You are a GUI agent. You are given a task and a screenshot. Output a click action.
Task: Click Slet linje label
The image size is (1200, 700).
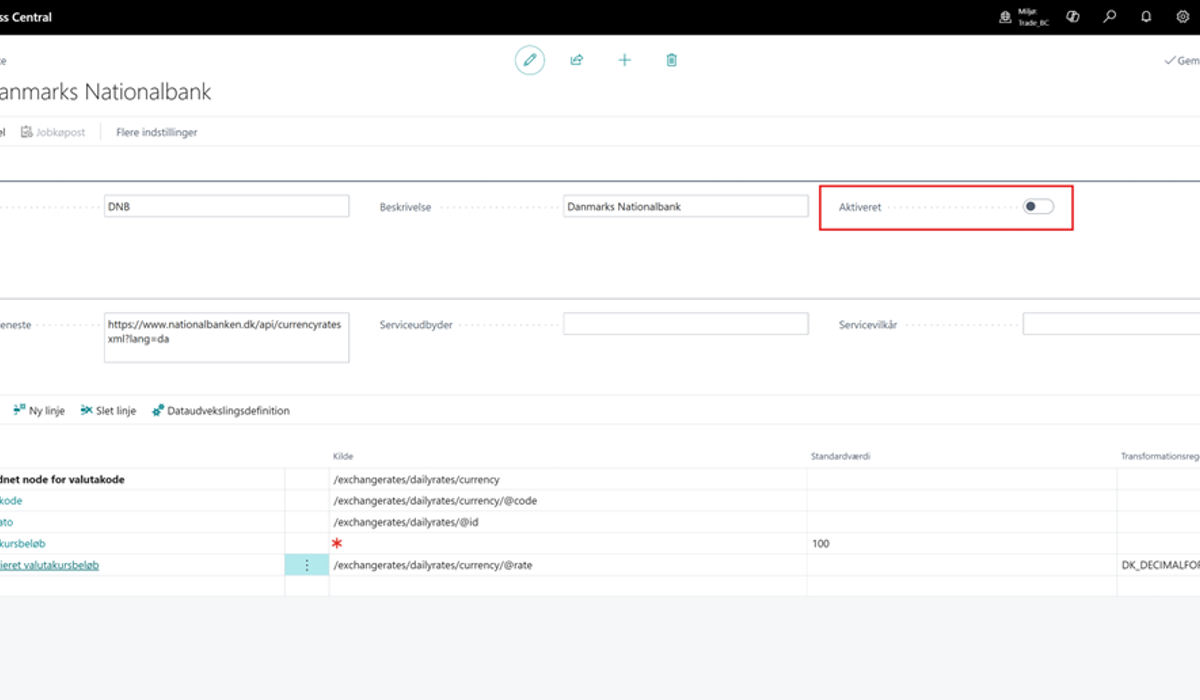pyautogui.click(x=116, y=410)
